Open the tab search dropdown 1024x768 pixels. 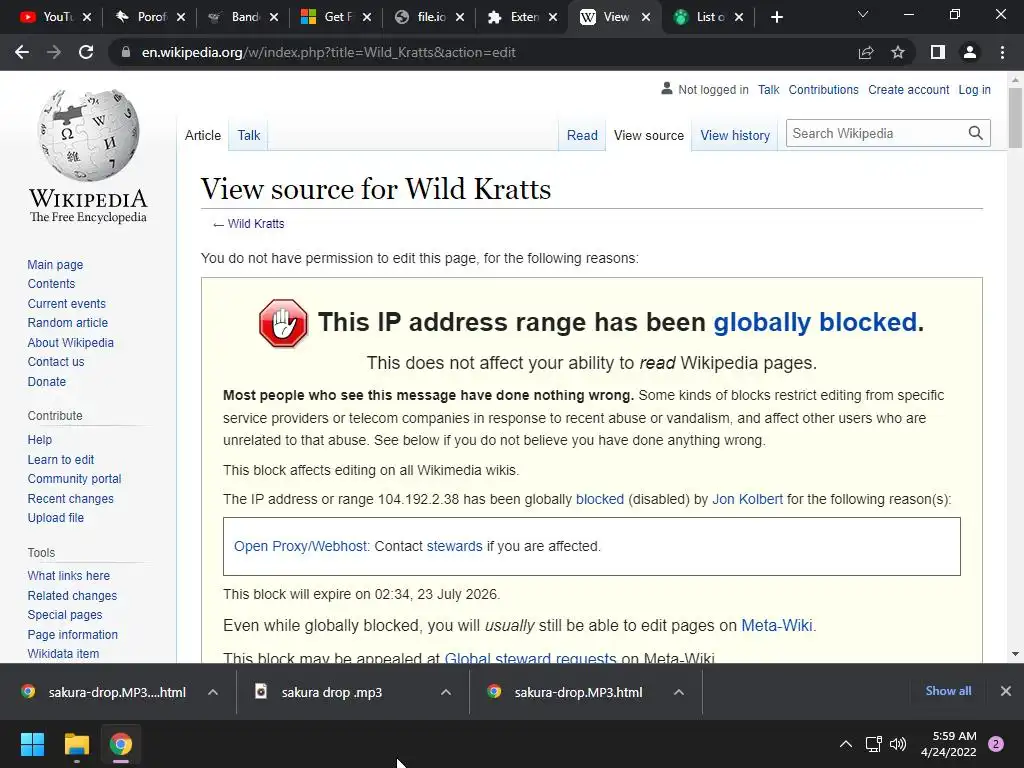click(x=863, y=14)
